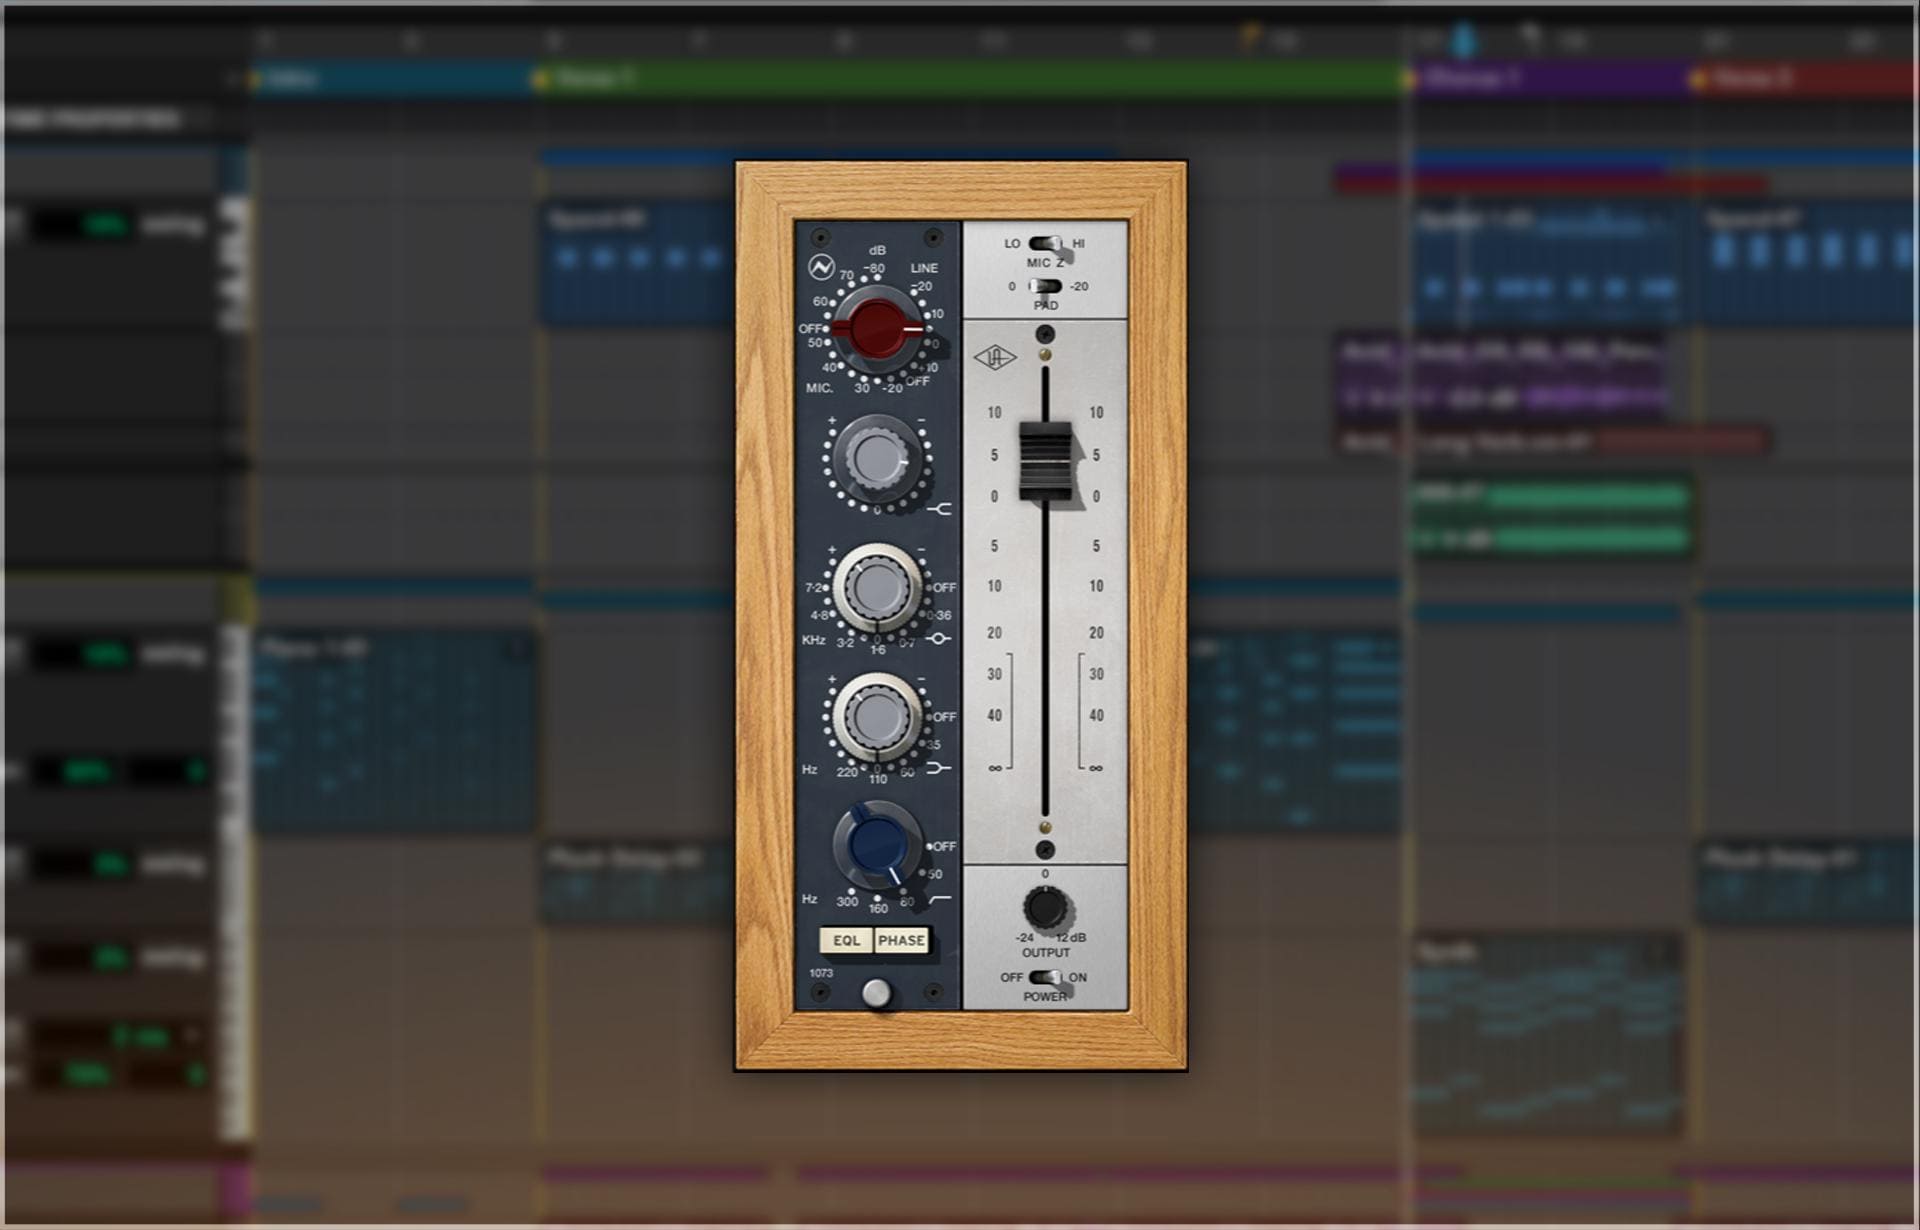
Task: Select the 300 Hz high-pass frequency label
Action: (847, 902)
